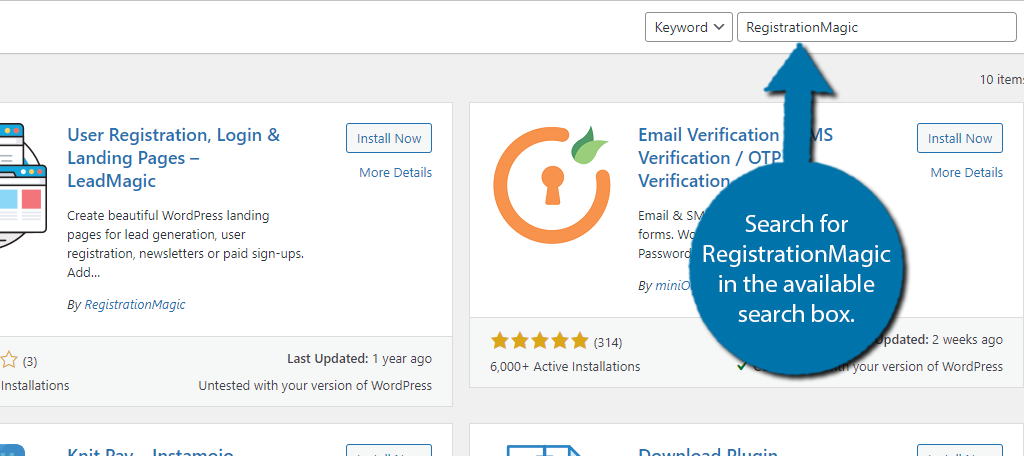Open More Details for the LeadMagic plugin
The width and height of the screenshot is (1024, 456).
coord(395,172)
